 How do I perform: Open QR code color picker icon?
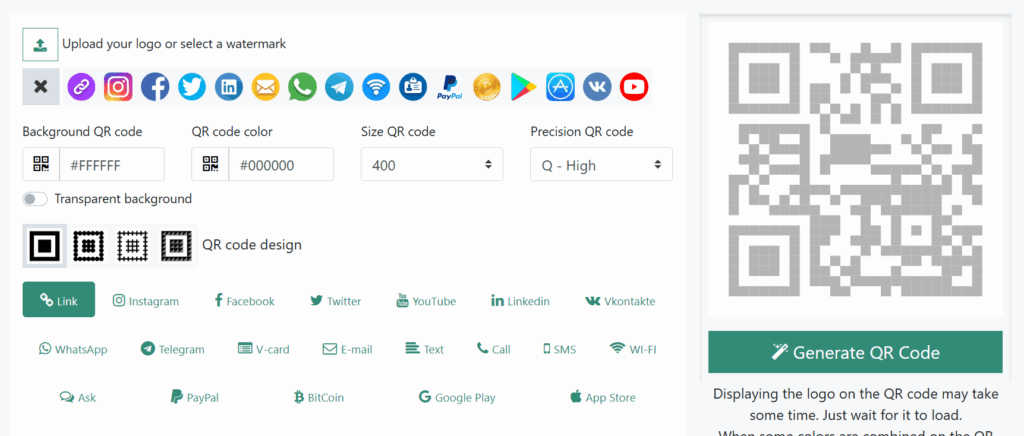(x=210, y=164)
